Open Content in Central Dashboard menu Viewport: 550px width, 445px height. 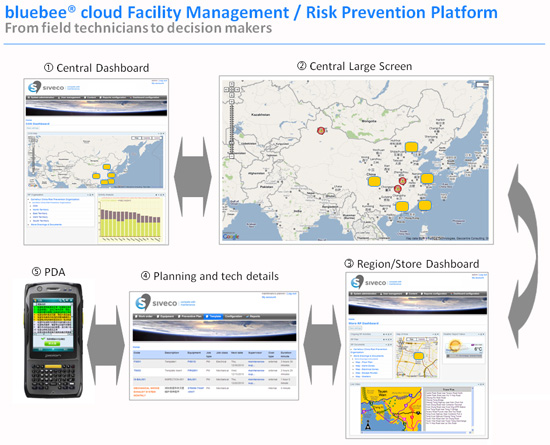(x=90, y=97)
